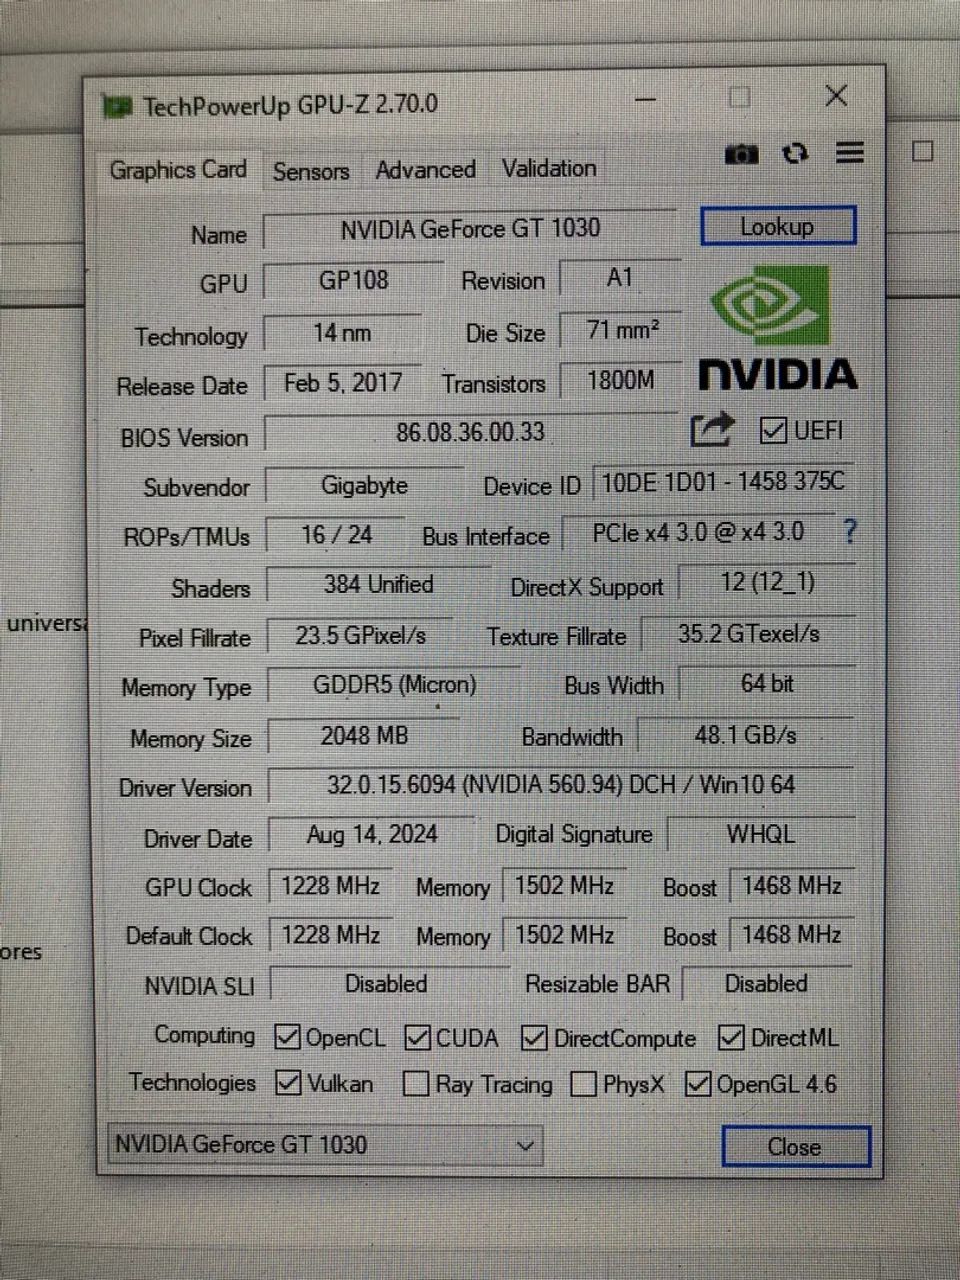Switch to the Sensors tab
The height and width of the screenshot is (1280, 960).
pyautogui.click(x=311, y=171)
